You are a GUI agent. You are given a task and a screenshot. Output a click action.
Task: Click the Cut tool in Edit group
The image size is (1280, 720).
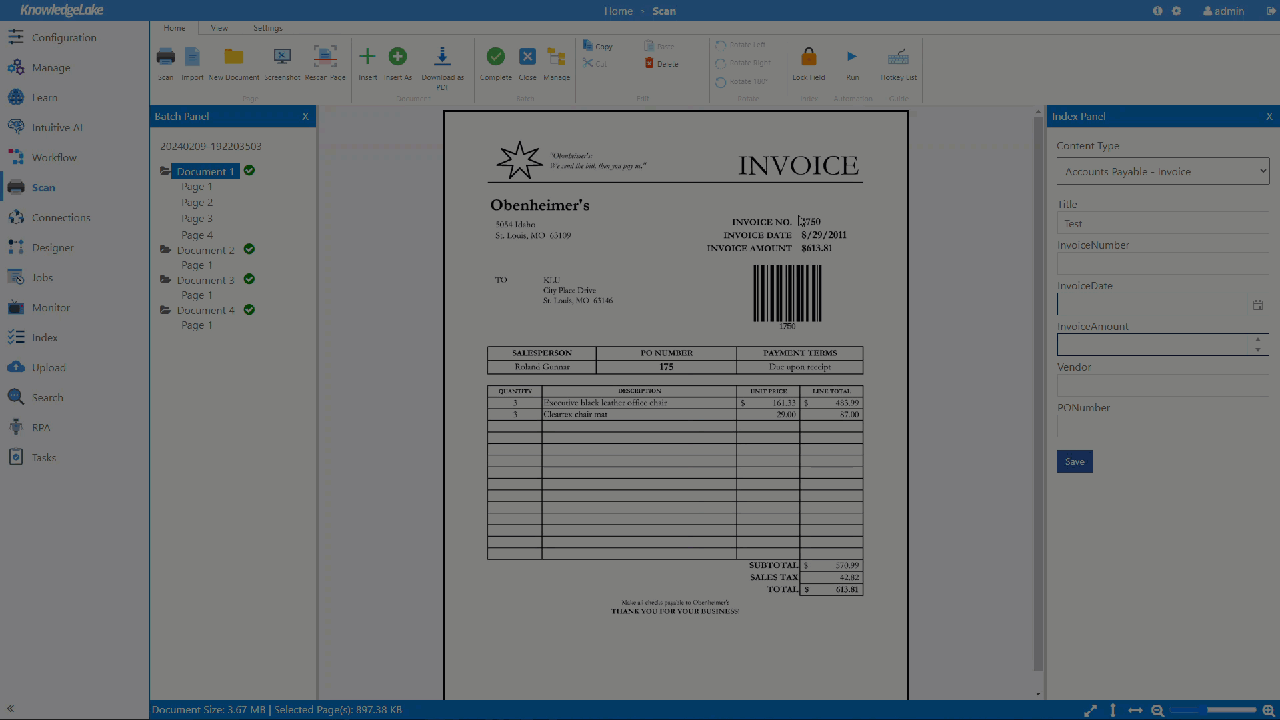[595, 64]
